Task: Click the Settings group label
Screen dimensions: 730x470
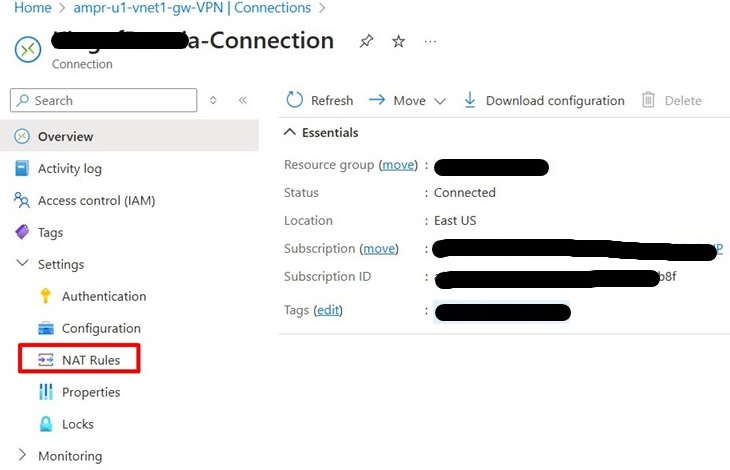Action: [61, 264]
